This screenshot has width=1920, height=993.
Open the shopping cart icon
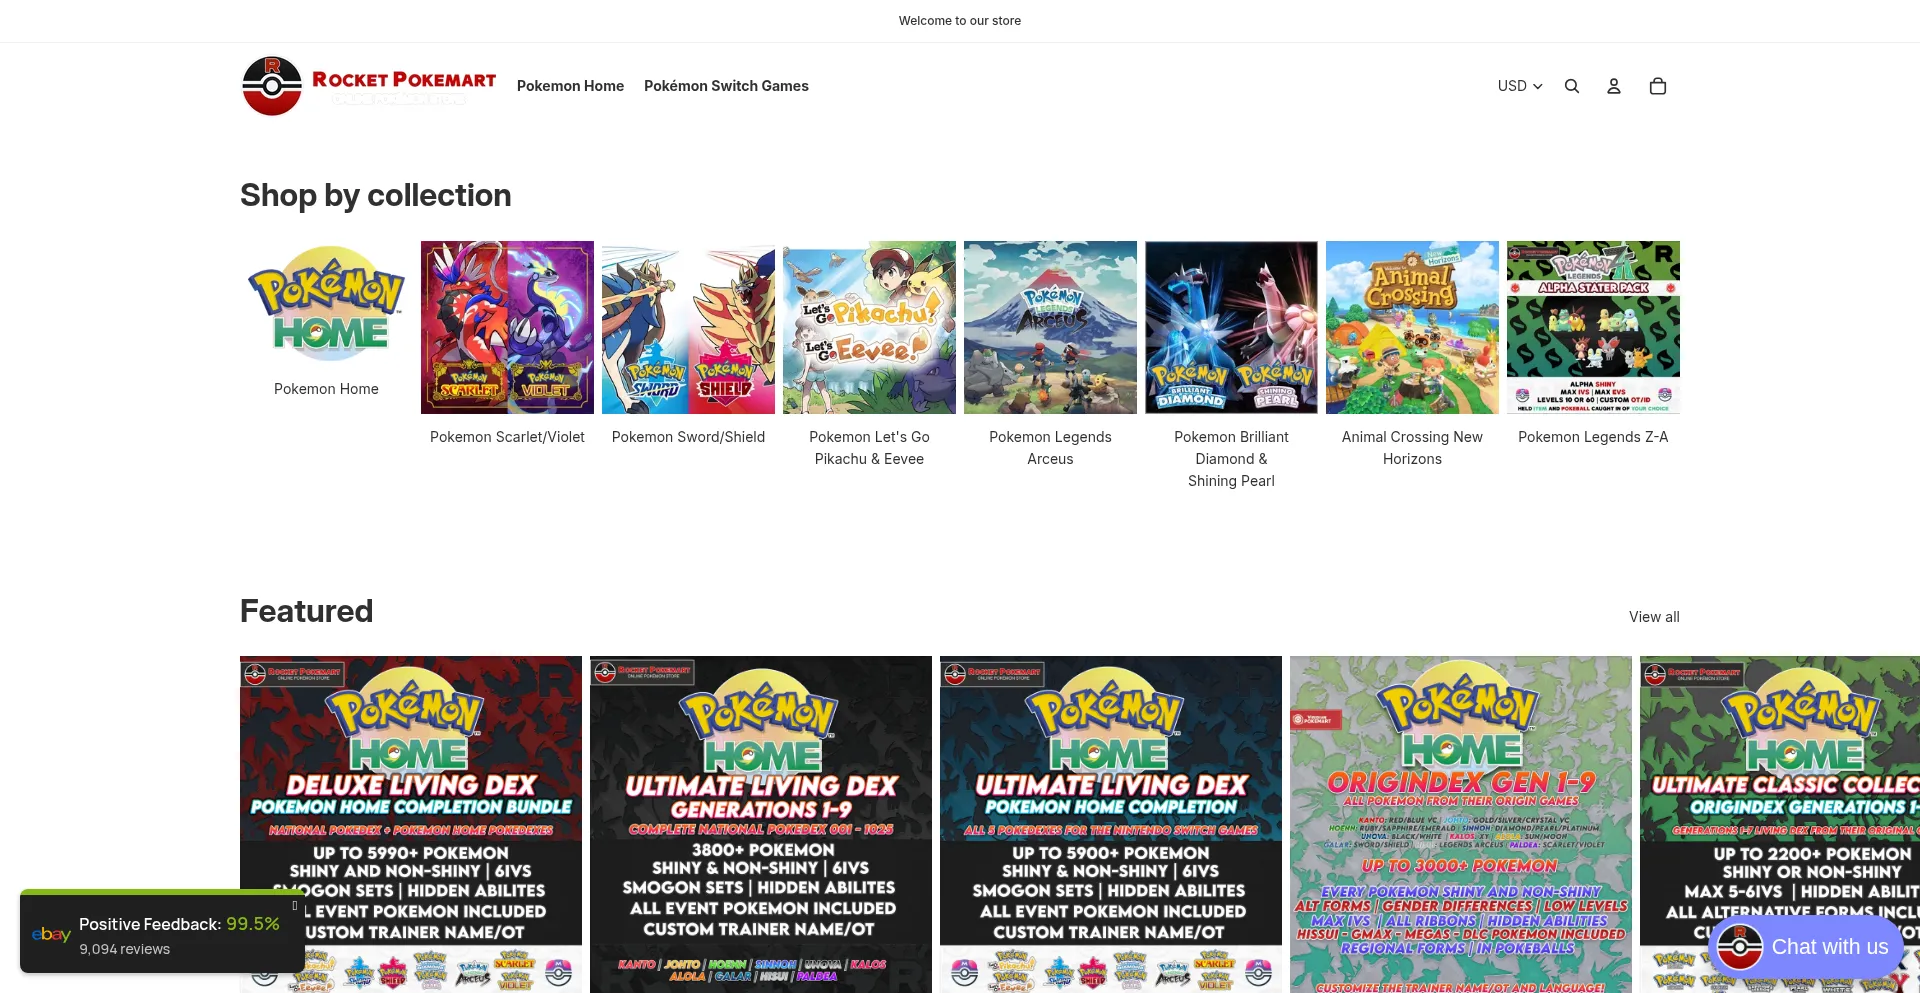point(1658,86)
